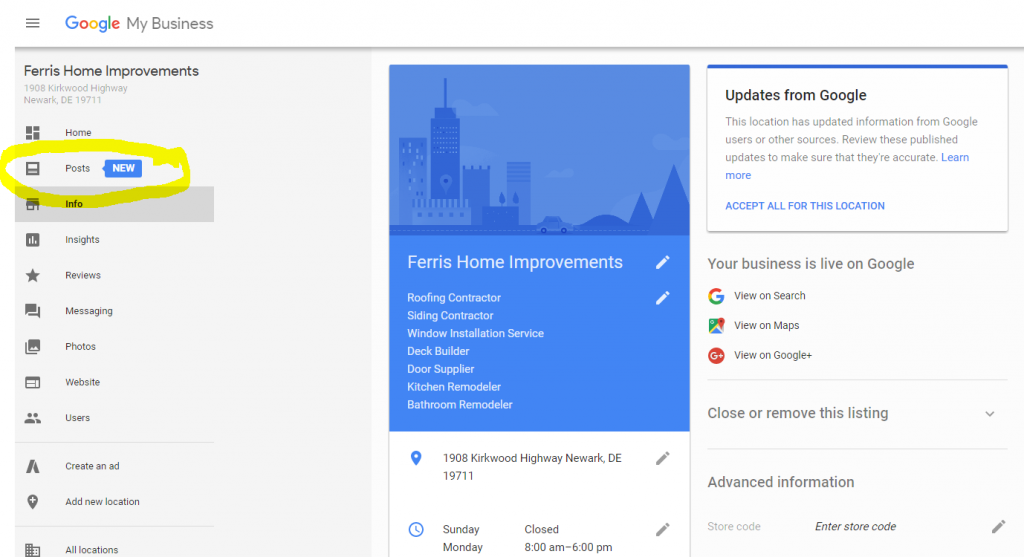Edit the business name with pencil icon
Image resolution: width=1024 pixels, height=557 pixels.
(x=662, y=262)
